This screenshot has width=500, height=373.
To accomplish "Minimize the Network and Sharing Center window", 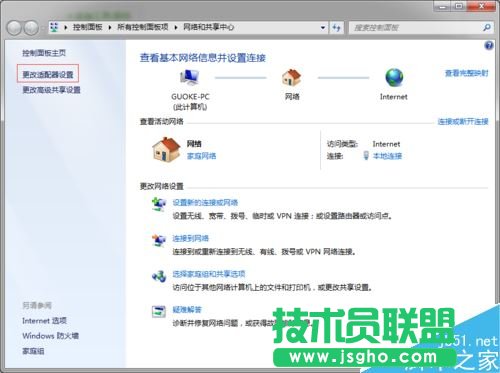I will [442, 6].
